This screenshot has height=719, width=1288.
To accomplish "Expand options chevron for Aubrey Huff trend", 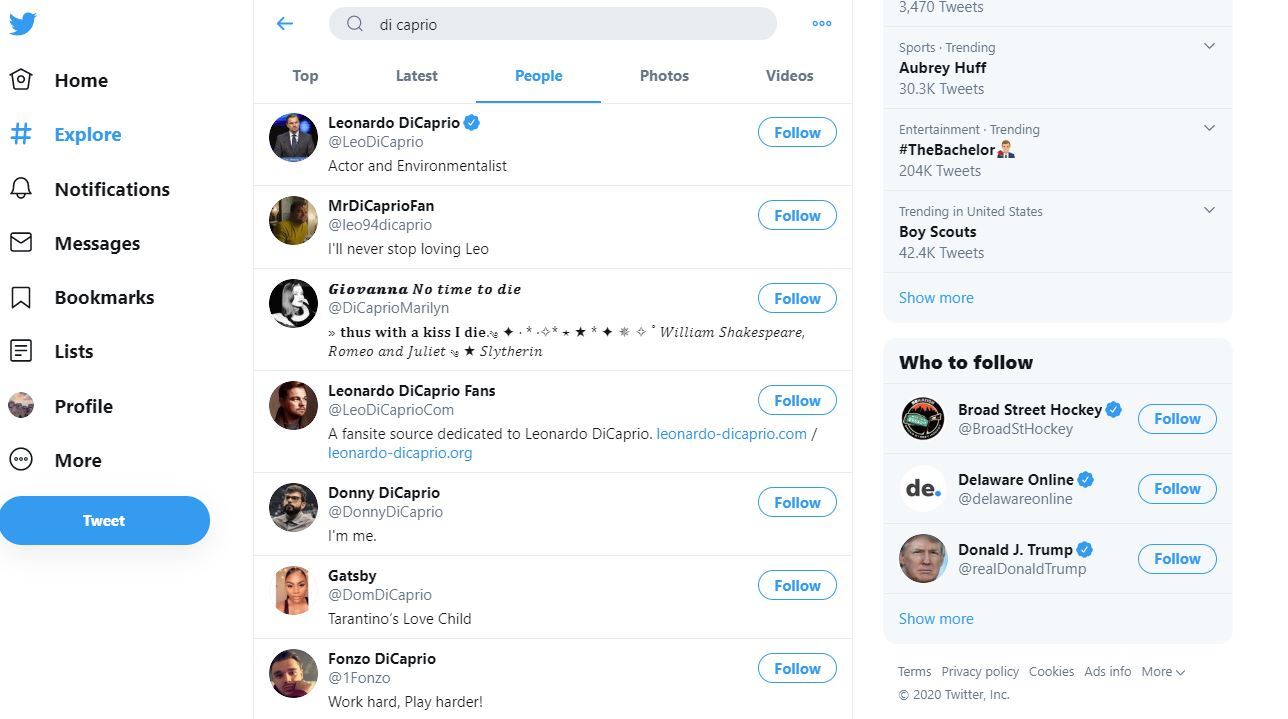I will (1209, 47).
